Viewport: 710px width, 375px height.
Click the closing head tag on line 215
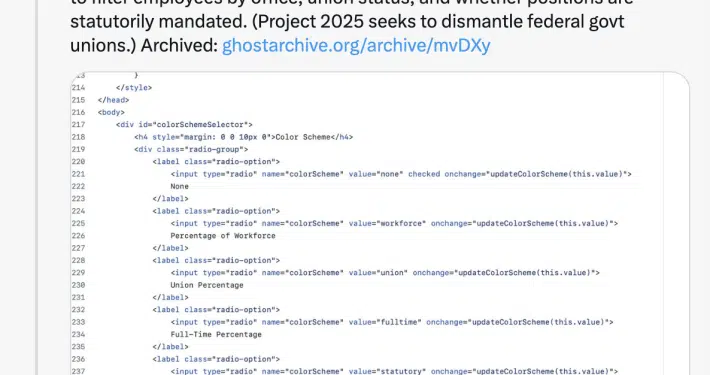[x=113, y=100]
